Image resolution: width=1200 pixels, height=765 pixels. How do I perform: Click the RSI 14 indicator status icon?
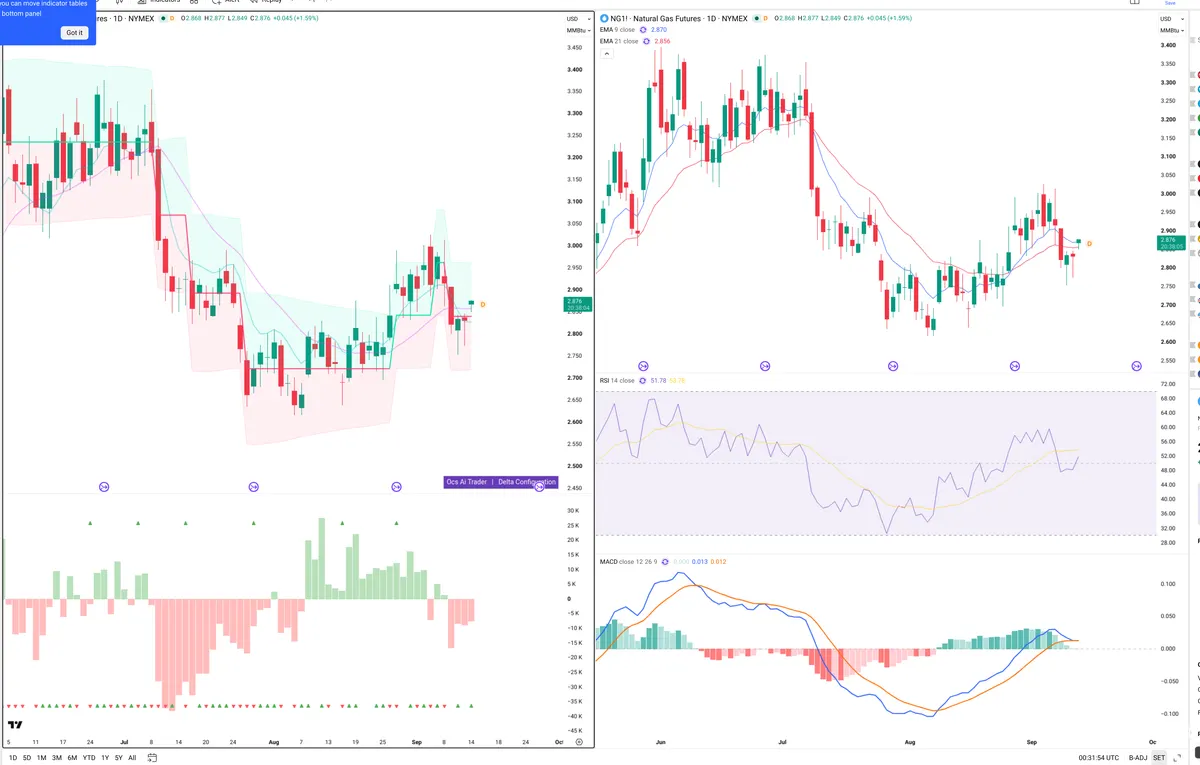643,381
